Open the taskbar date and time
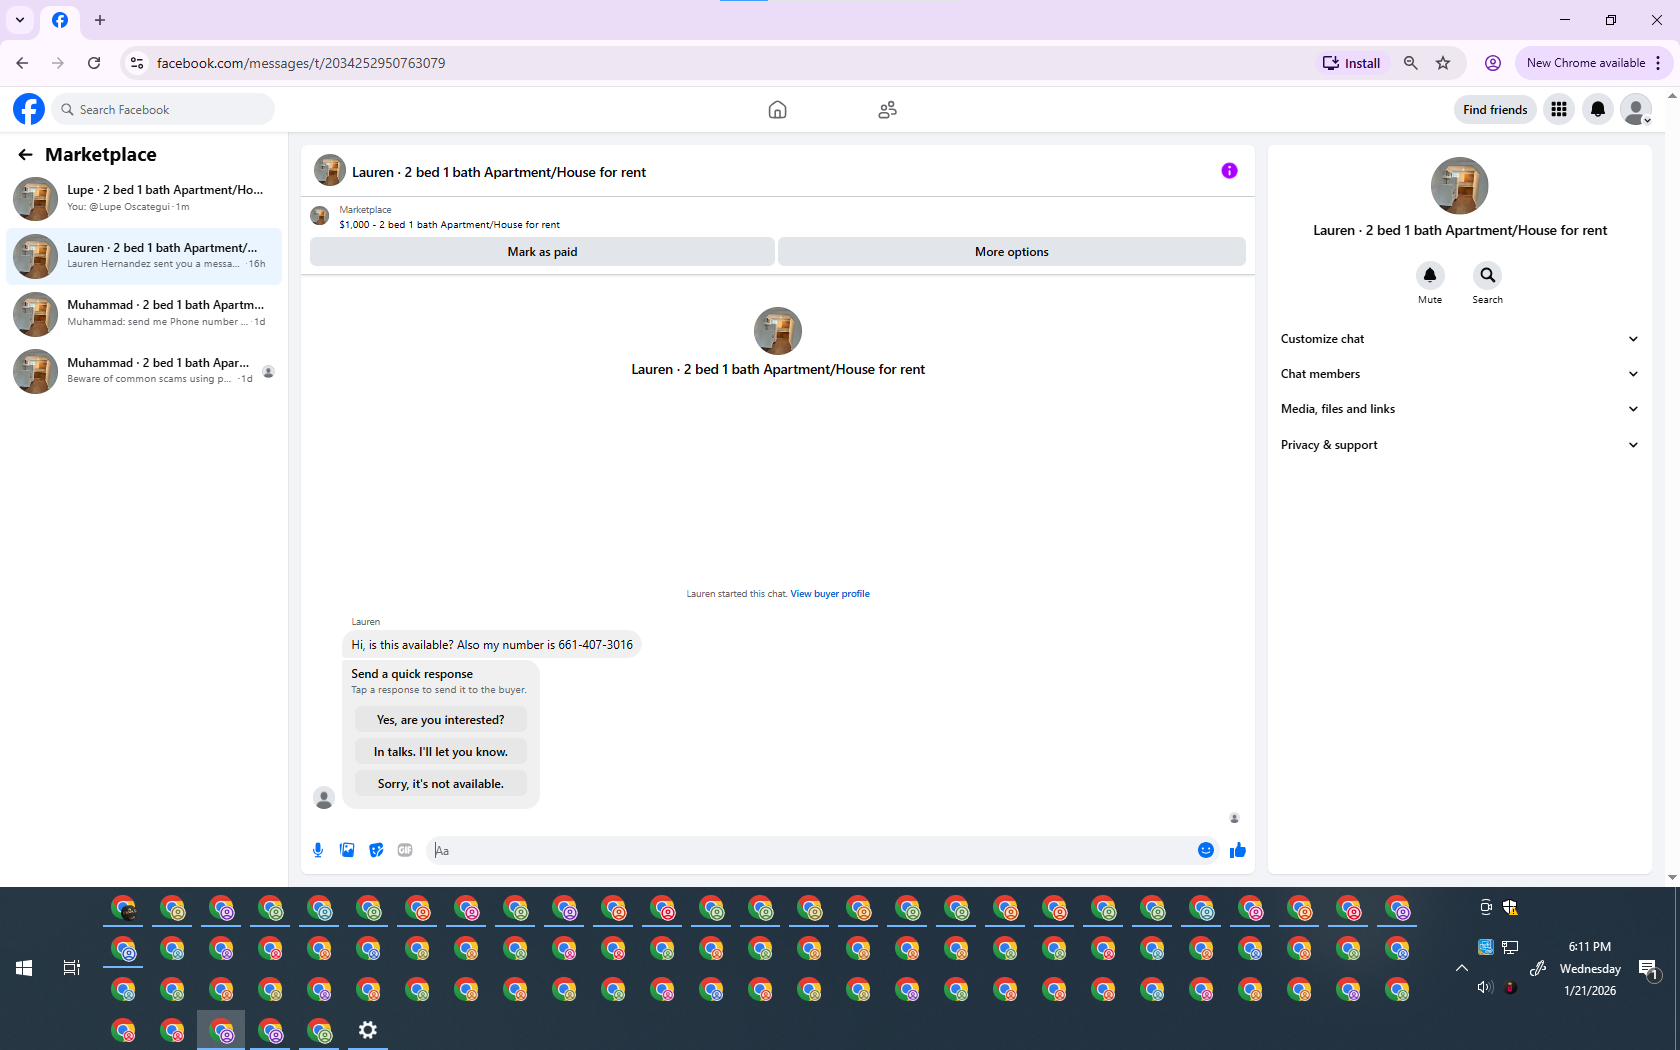 (x=1590, y=968)
